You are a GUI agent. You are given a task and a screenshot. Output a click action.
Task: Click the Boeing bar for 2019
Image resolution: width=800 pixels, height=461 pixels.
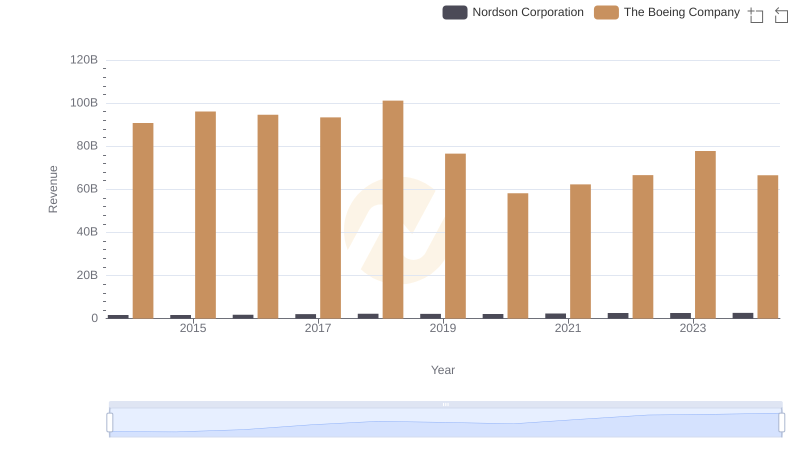pyautogui.click(x=455, y=236)
